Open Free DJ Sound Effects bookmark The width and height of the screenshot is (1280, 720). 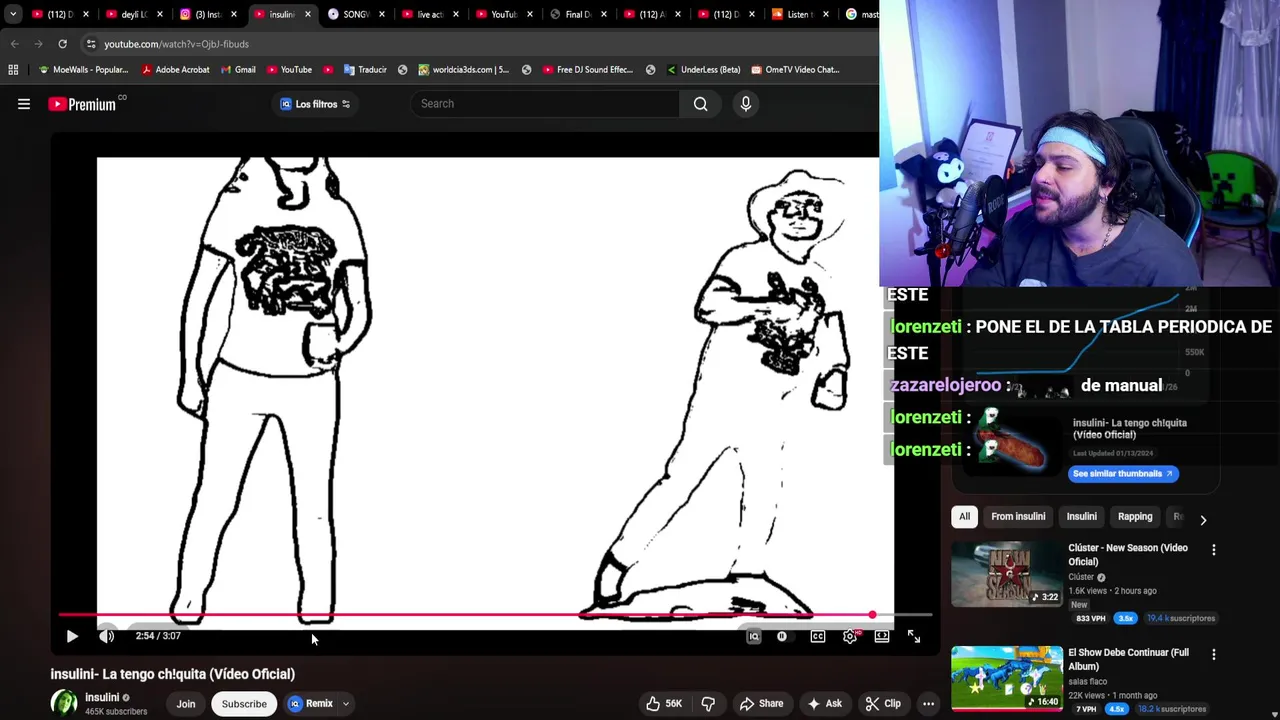(x=587, y=70)
